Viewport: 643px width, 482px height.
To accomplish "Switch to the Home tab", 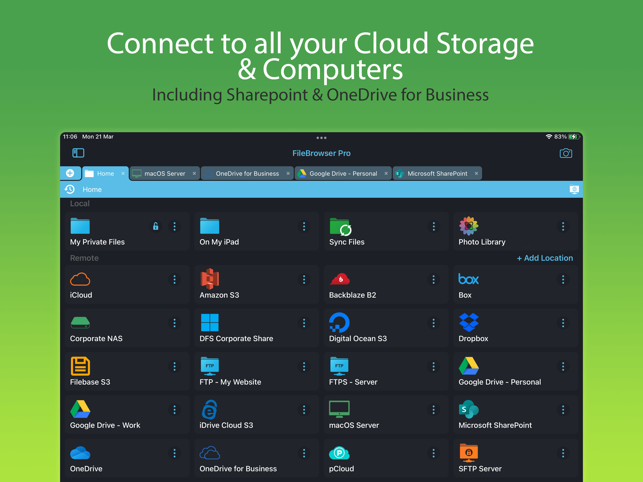I will point(105,174).
